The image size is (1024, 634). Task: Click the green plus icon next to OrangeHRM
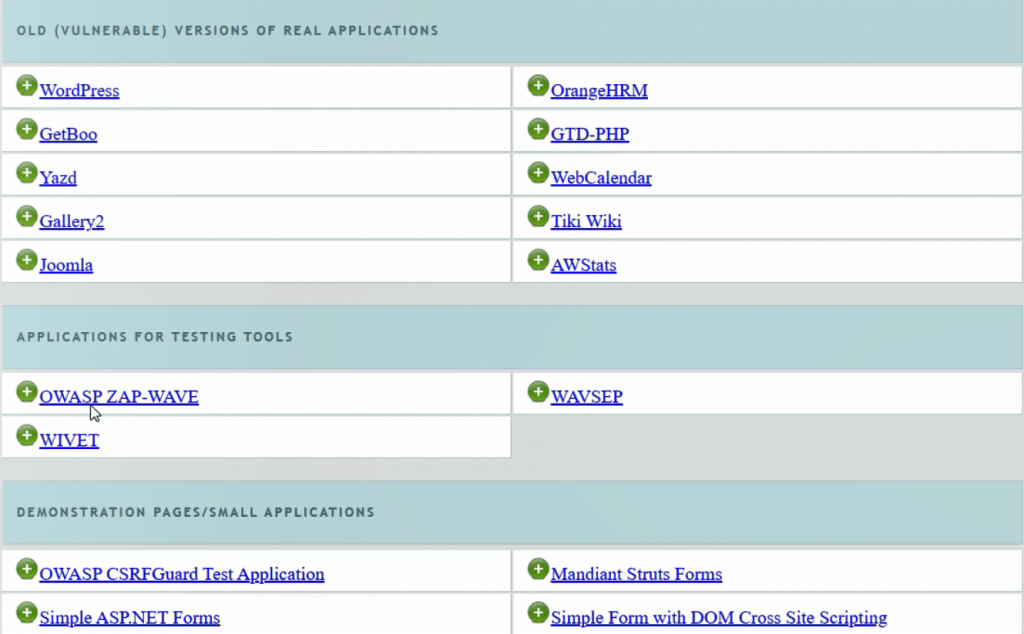538,84
